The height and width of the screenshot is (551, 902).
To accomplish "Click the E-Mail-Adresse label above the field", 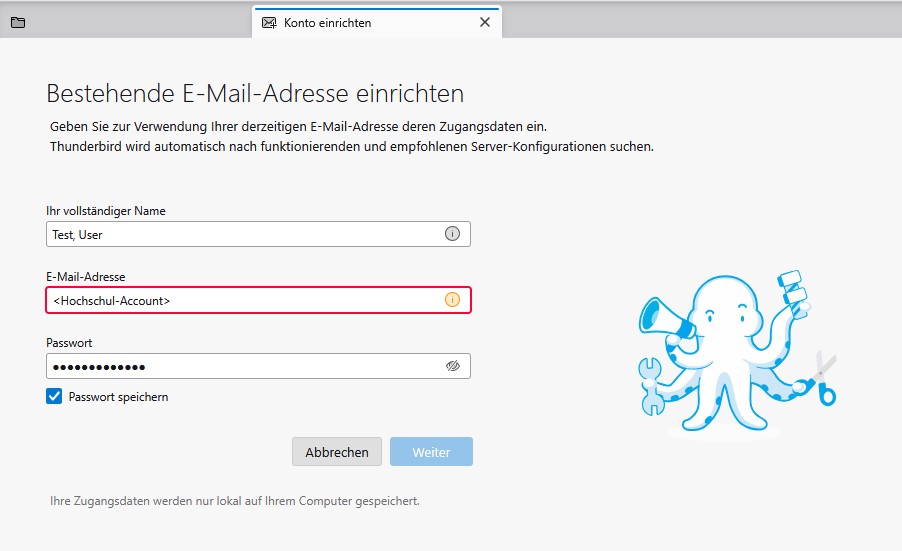I will [86, 277].
